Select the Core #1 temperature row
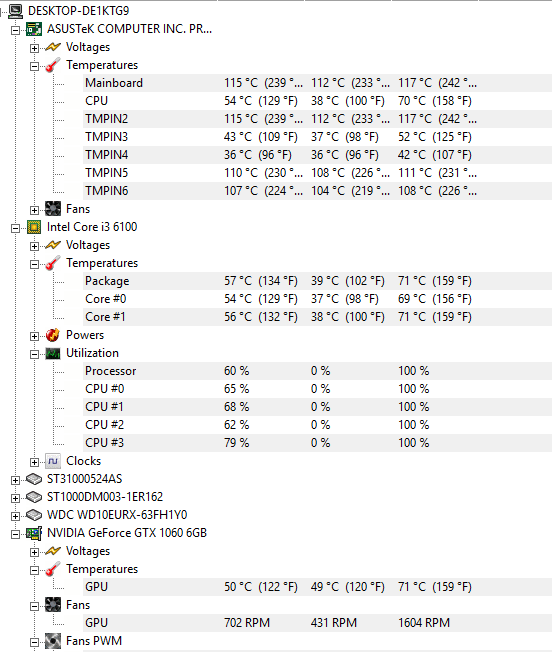Image resolution: width=552 pixels, height=652 pixels. click(318, 317)
